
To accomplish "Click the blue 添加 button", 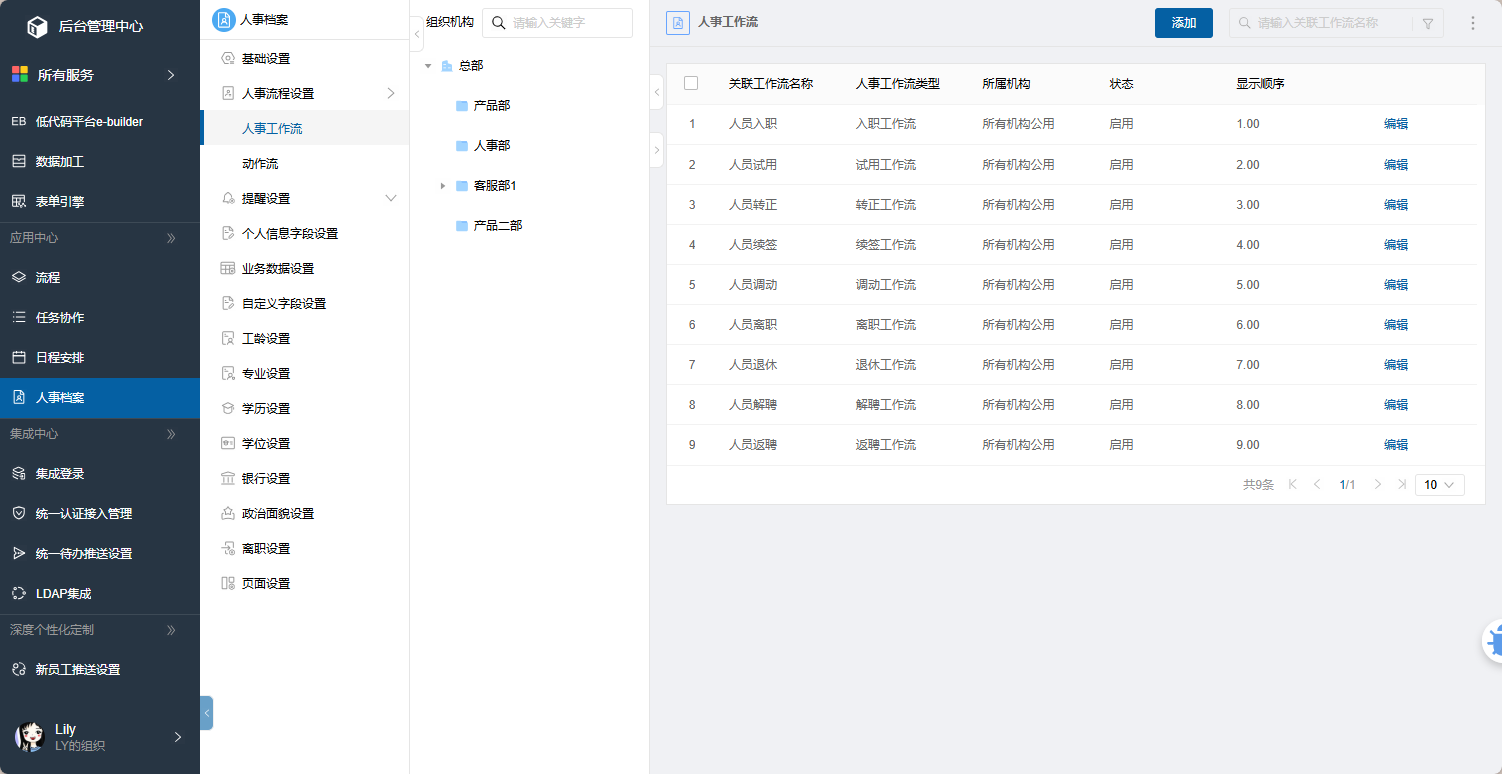I will (x=1183, y=23).
